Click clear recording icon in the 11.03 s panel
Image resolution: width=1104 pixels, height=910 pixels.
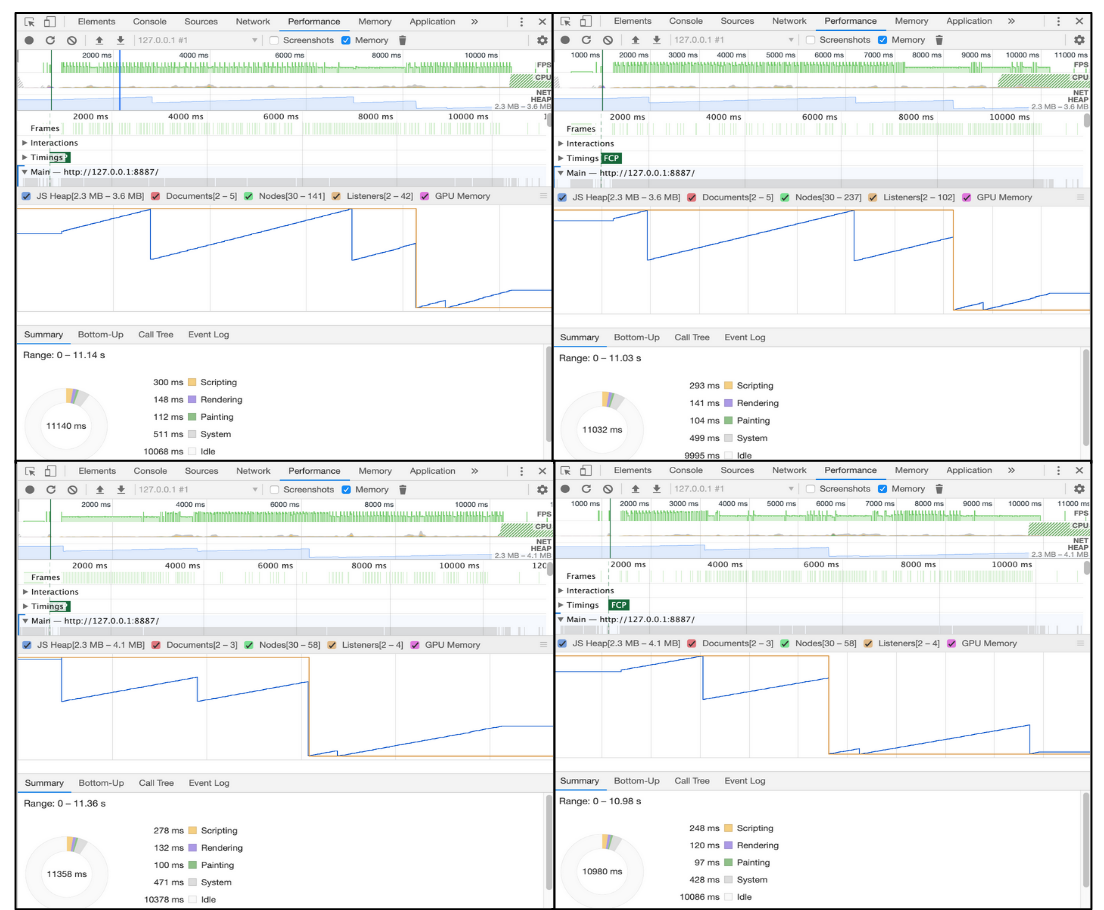point(608,39)
